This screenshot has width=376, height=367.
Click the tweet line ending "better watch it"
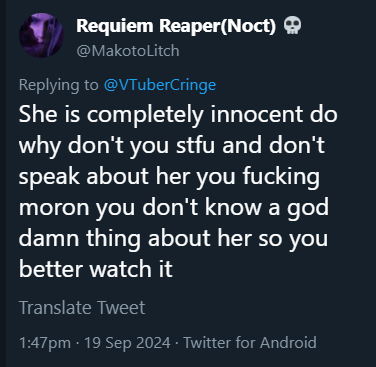(x=96, y=269)
